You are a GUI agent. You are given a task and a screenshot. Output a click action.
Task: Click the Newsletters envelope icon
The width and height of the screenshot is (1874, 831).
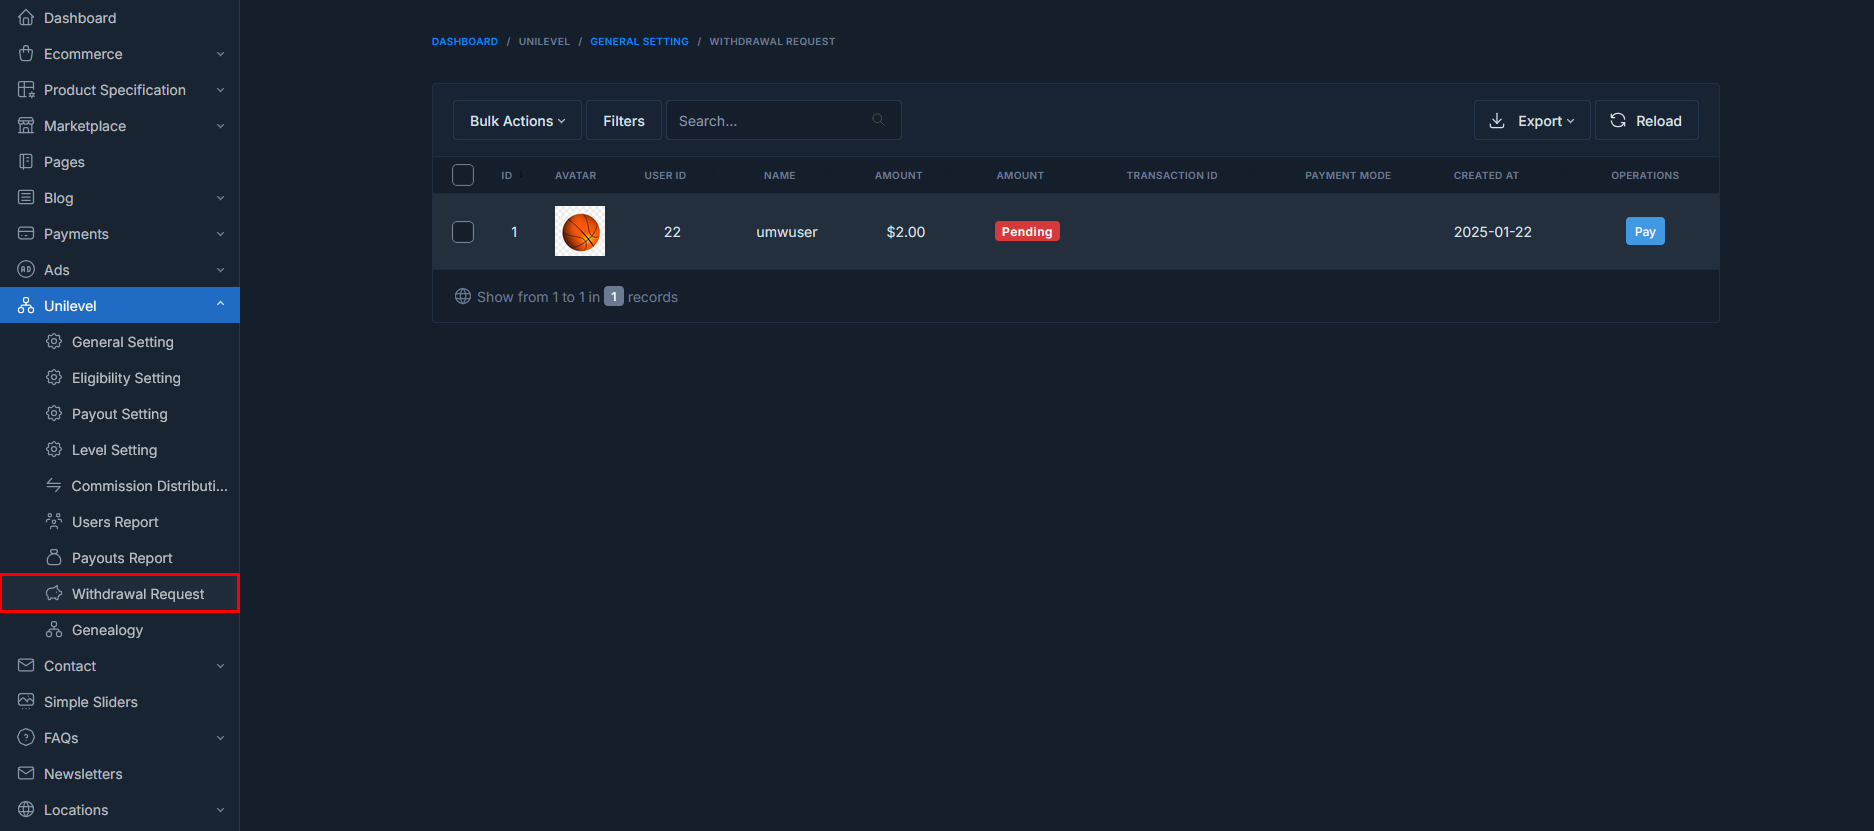pos(26,774)
